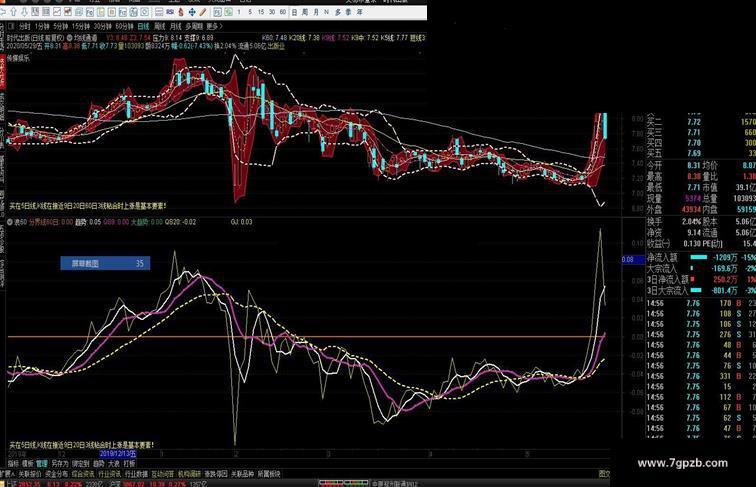Click the small square icon before 分时

point(11,27)
